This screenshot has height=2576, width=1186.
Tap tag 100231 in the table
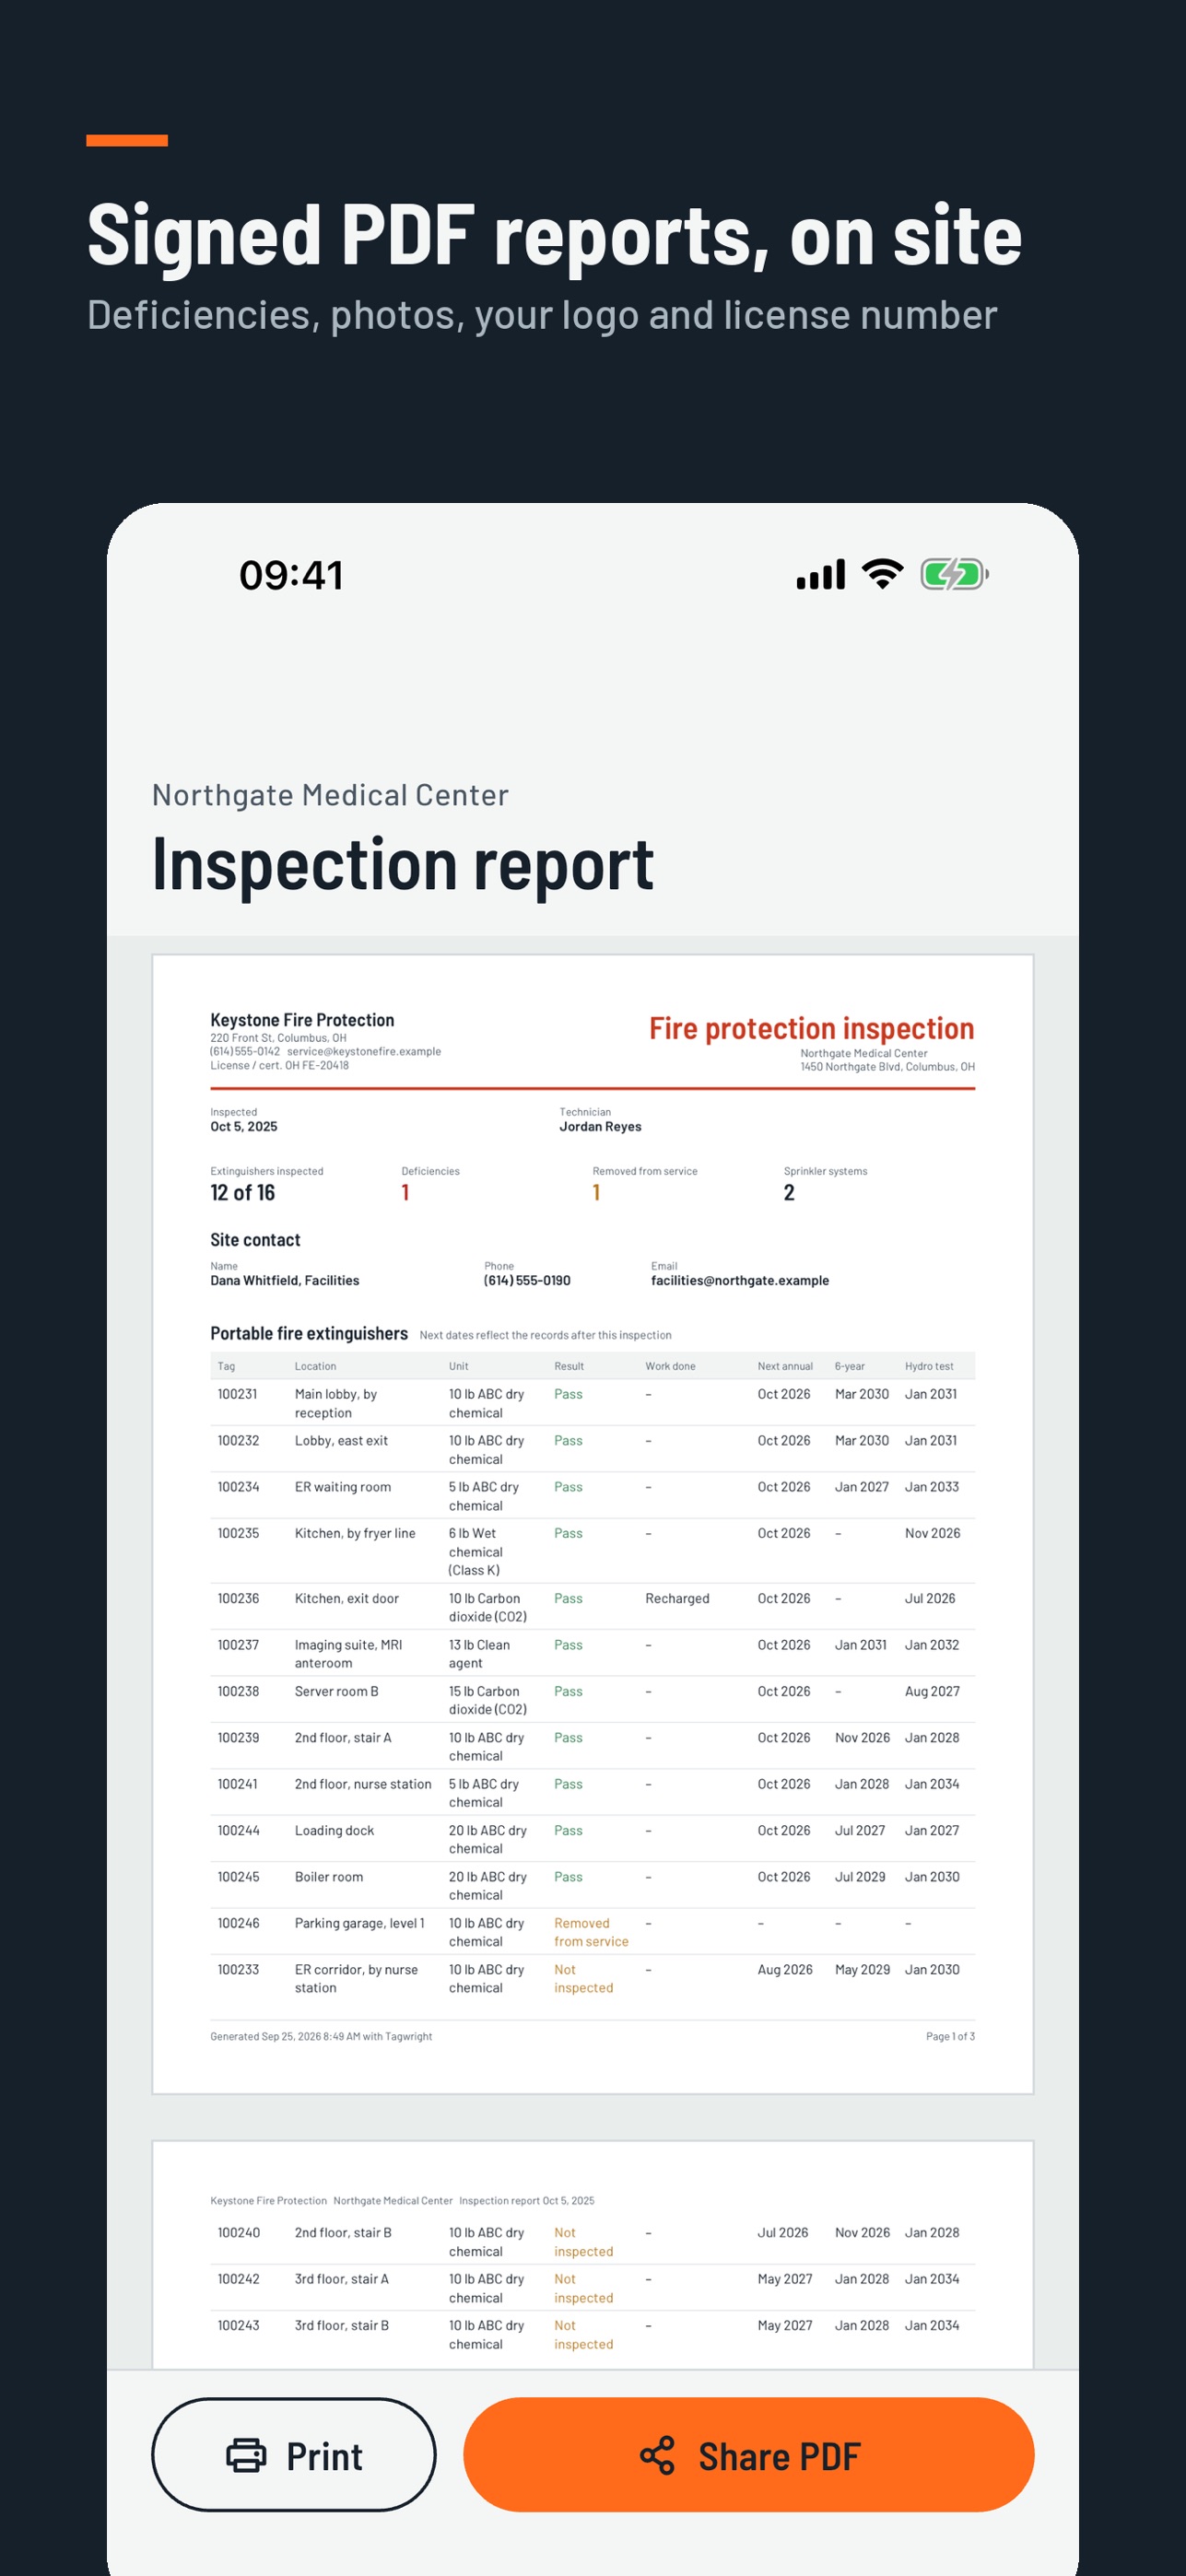tap(237, 1394)
